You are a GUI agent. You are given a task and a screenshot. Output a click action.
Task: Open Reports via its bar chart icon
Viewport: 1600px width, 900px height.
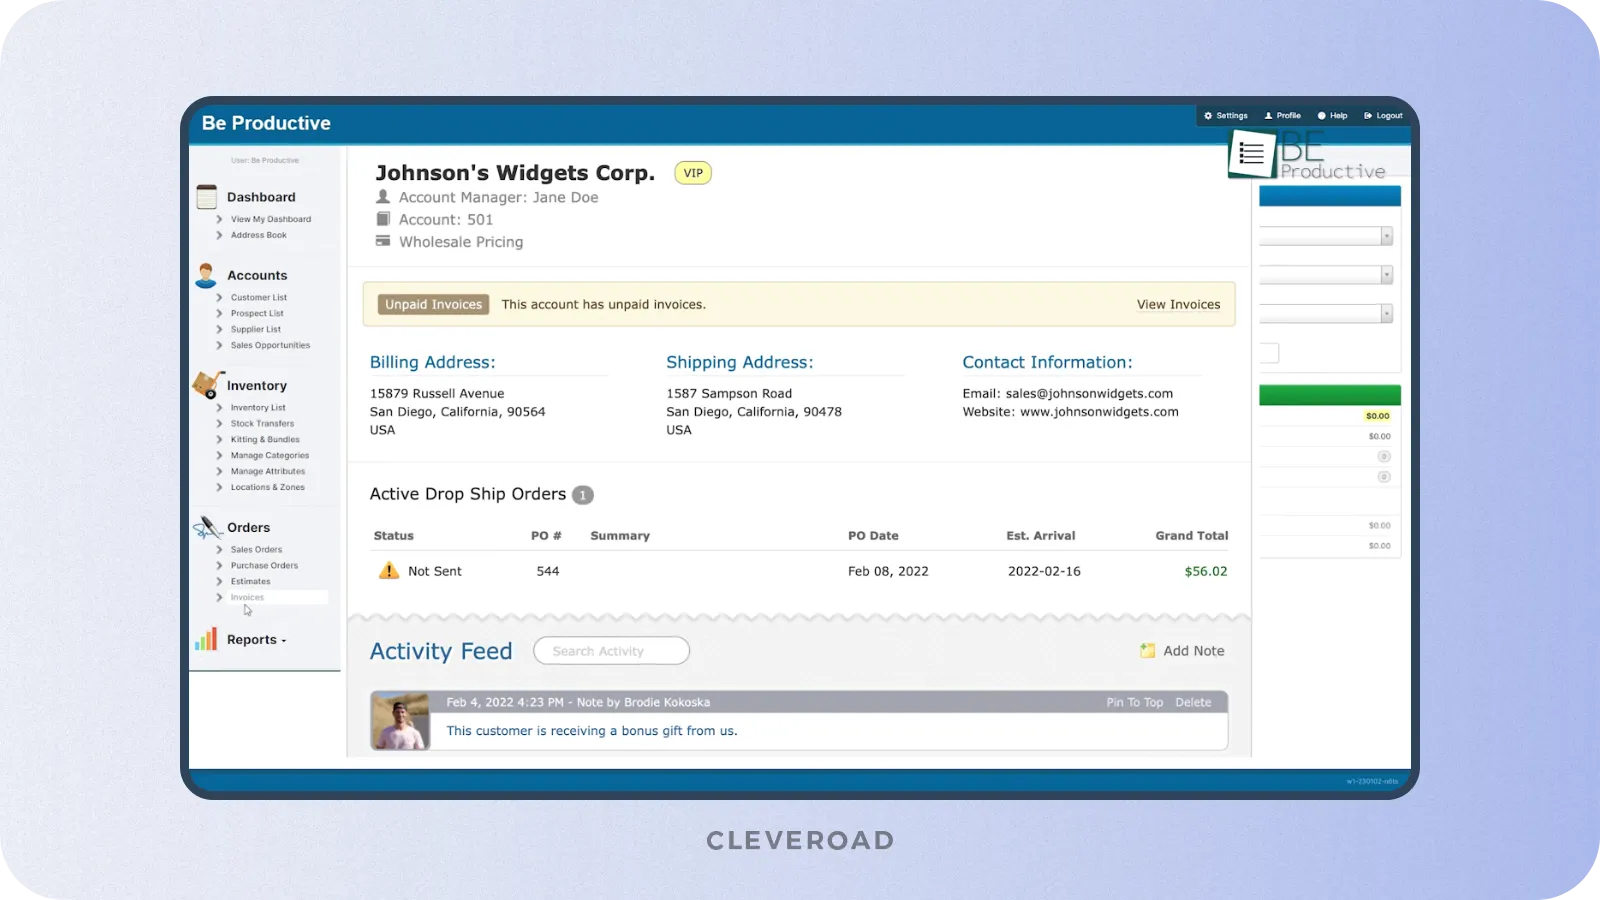205,638
